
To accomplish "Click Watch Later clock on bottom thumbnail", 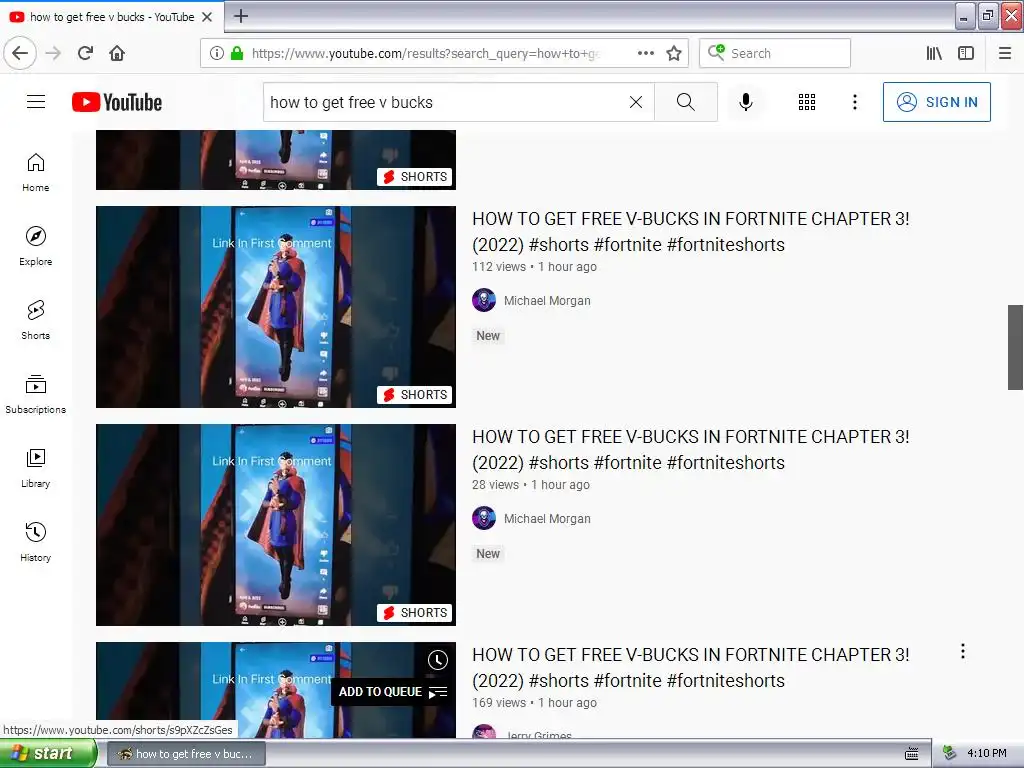I will [438, 660].
